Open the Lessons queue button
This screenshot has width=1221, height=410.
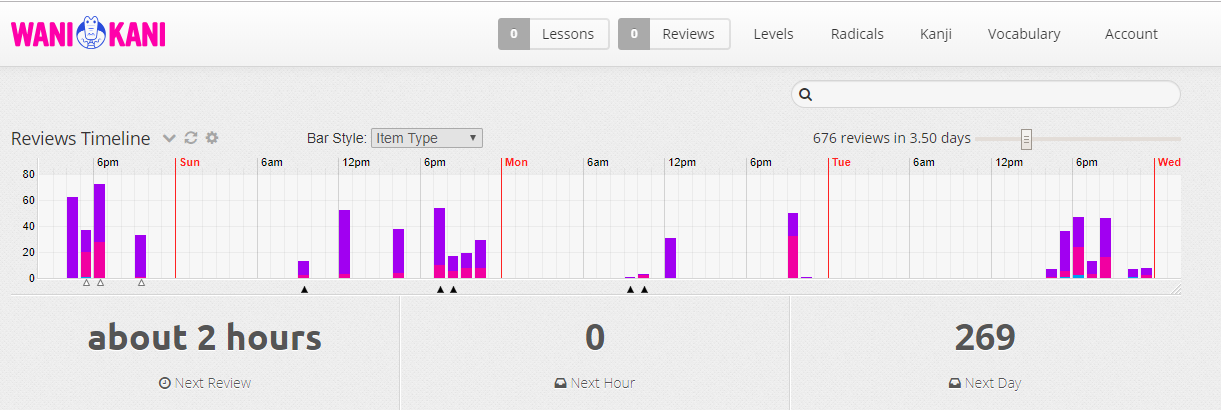tap(553, 34)
